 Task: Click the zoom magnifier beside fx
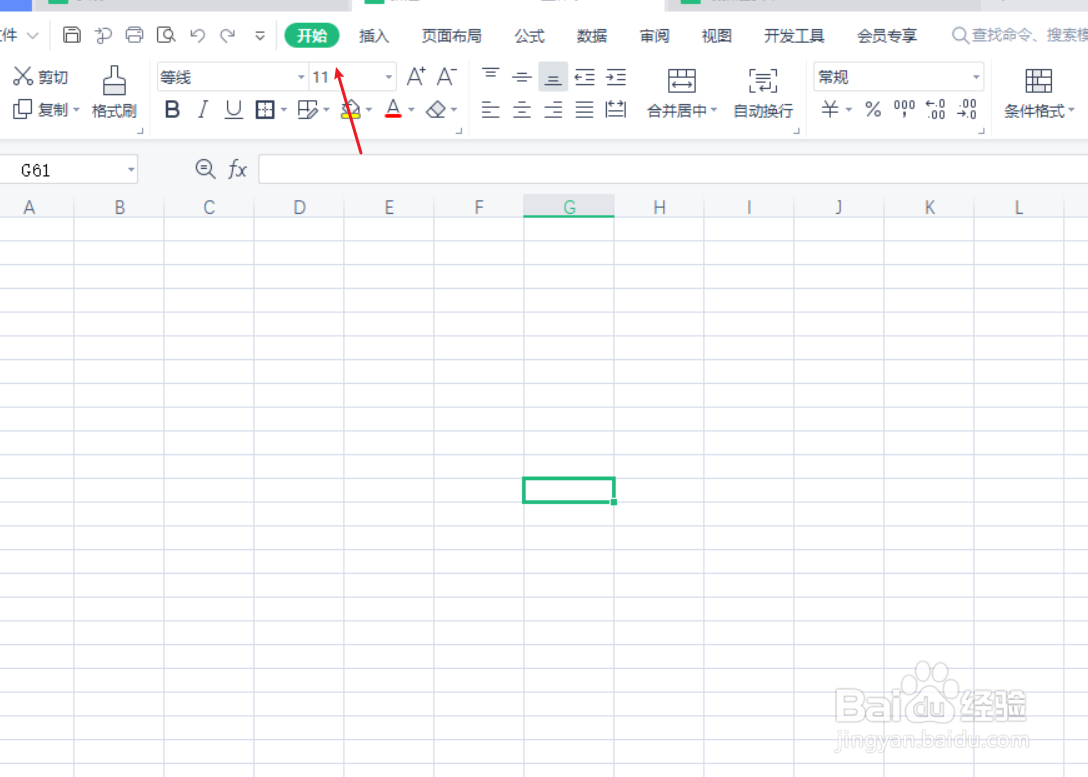point(205,169)
